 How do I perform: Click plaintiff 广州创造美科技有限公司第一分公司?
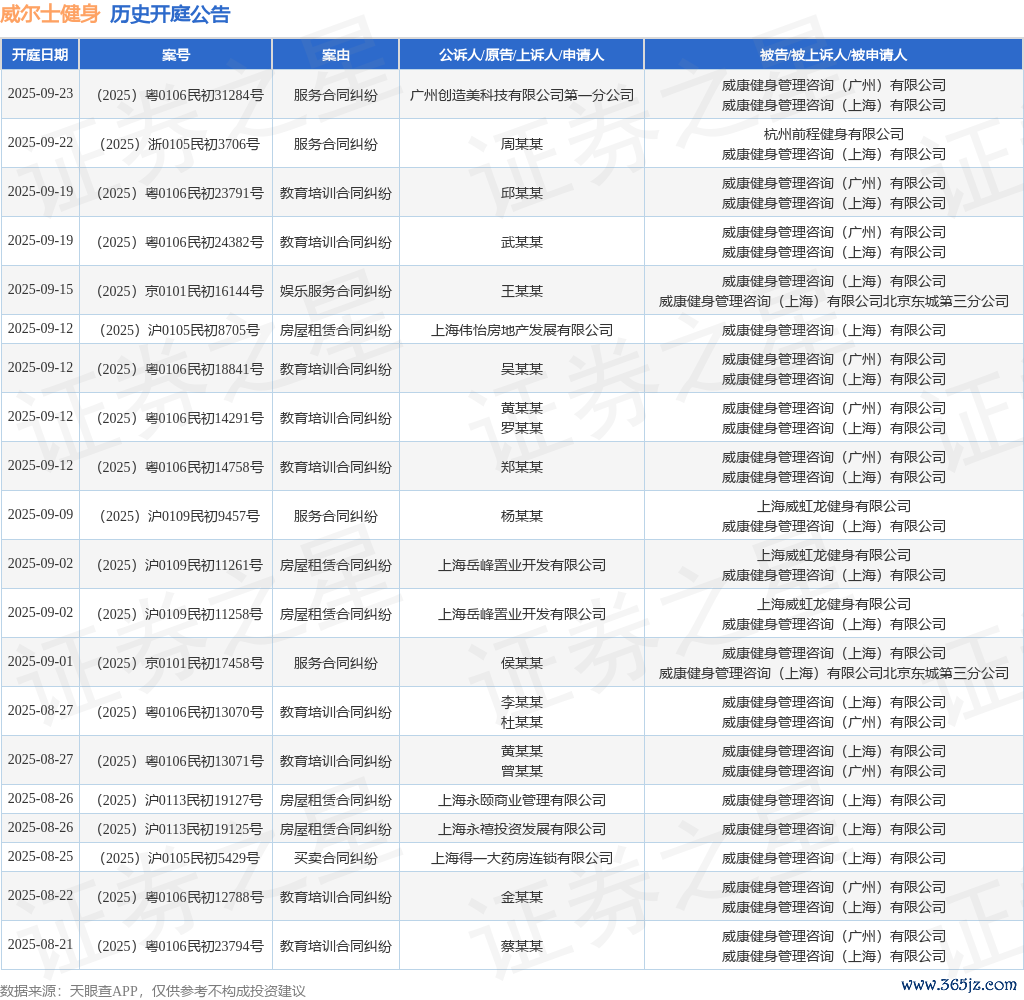(521, 95)
